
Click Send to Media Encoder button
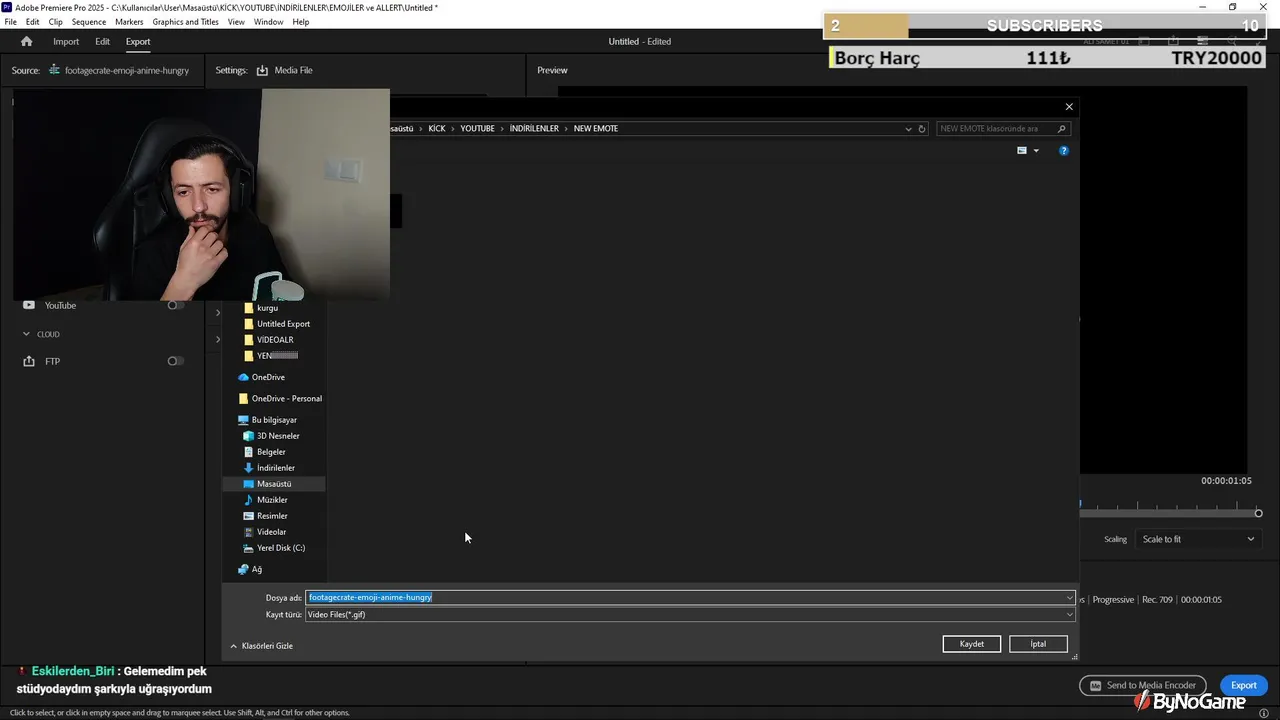click(1143, 685)
